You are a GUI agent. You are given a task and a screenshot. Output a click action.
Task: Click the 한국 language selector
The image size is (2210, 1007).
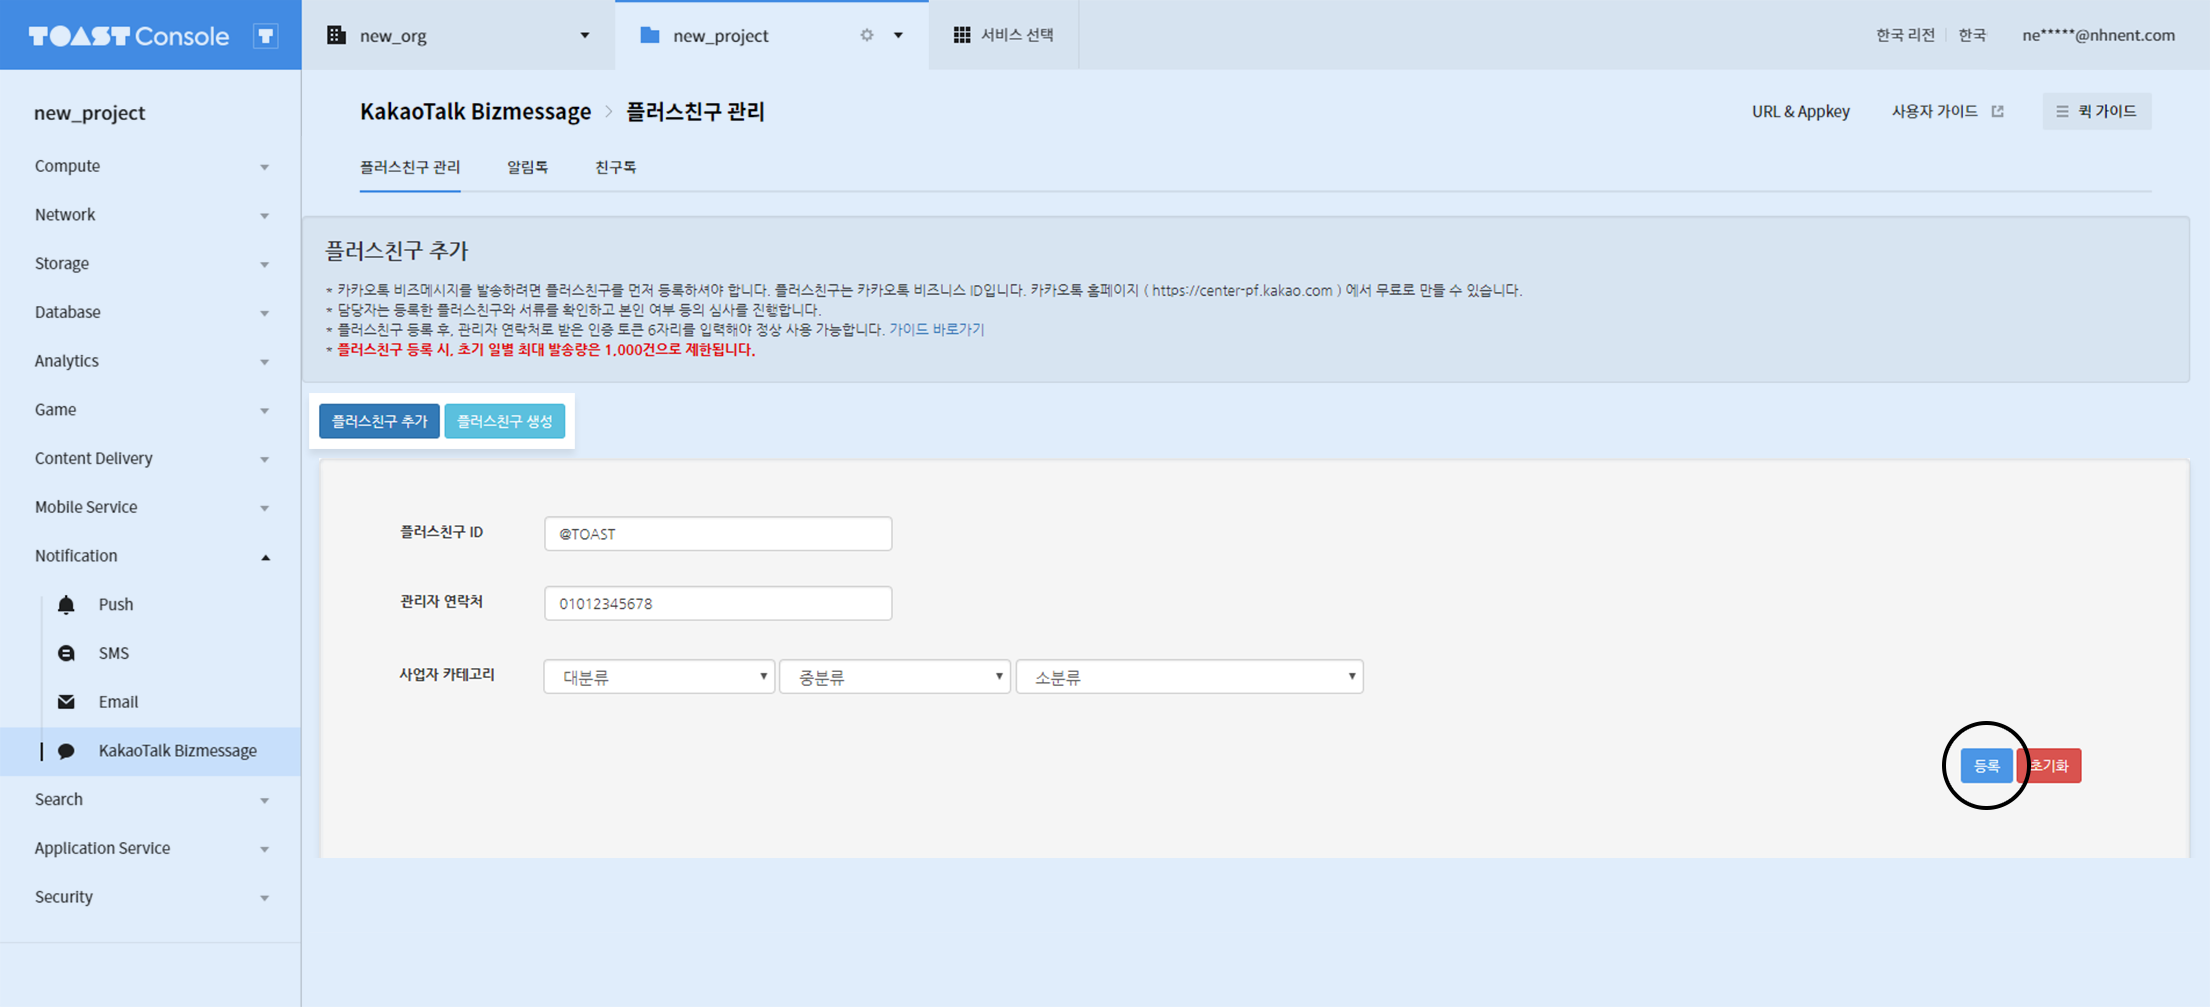1972,35
